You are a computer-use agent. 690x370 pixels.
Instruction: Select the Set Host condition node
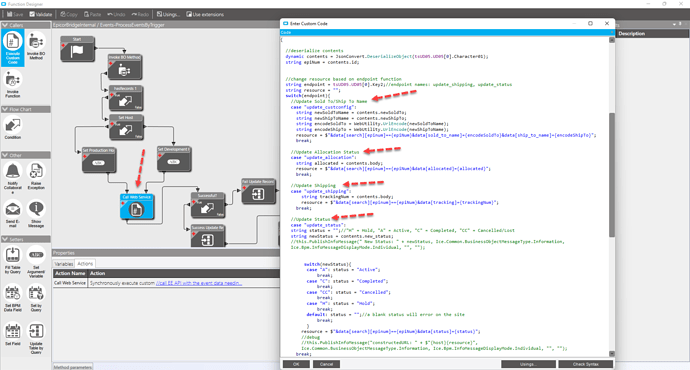(x=126, y=128)
